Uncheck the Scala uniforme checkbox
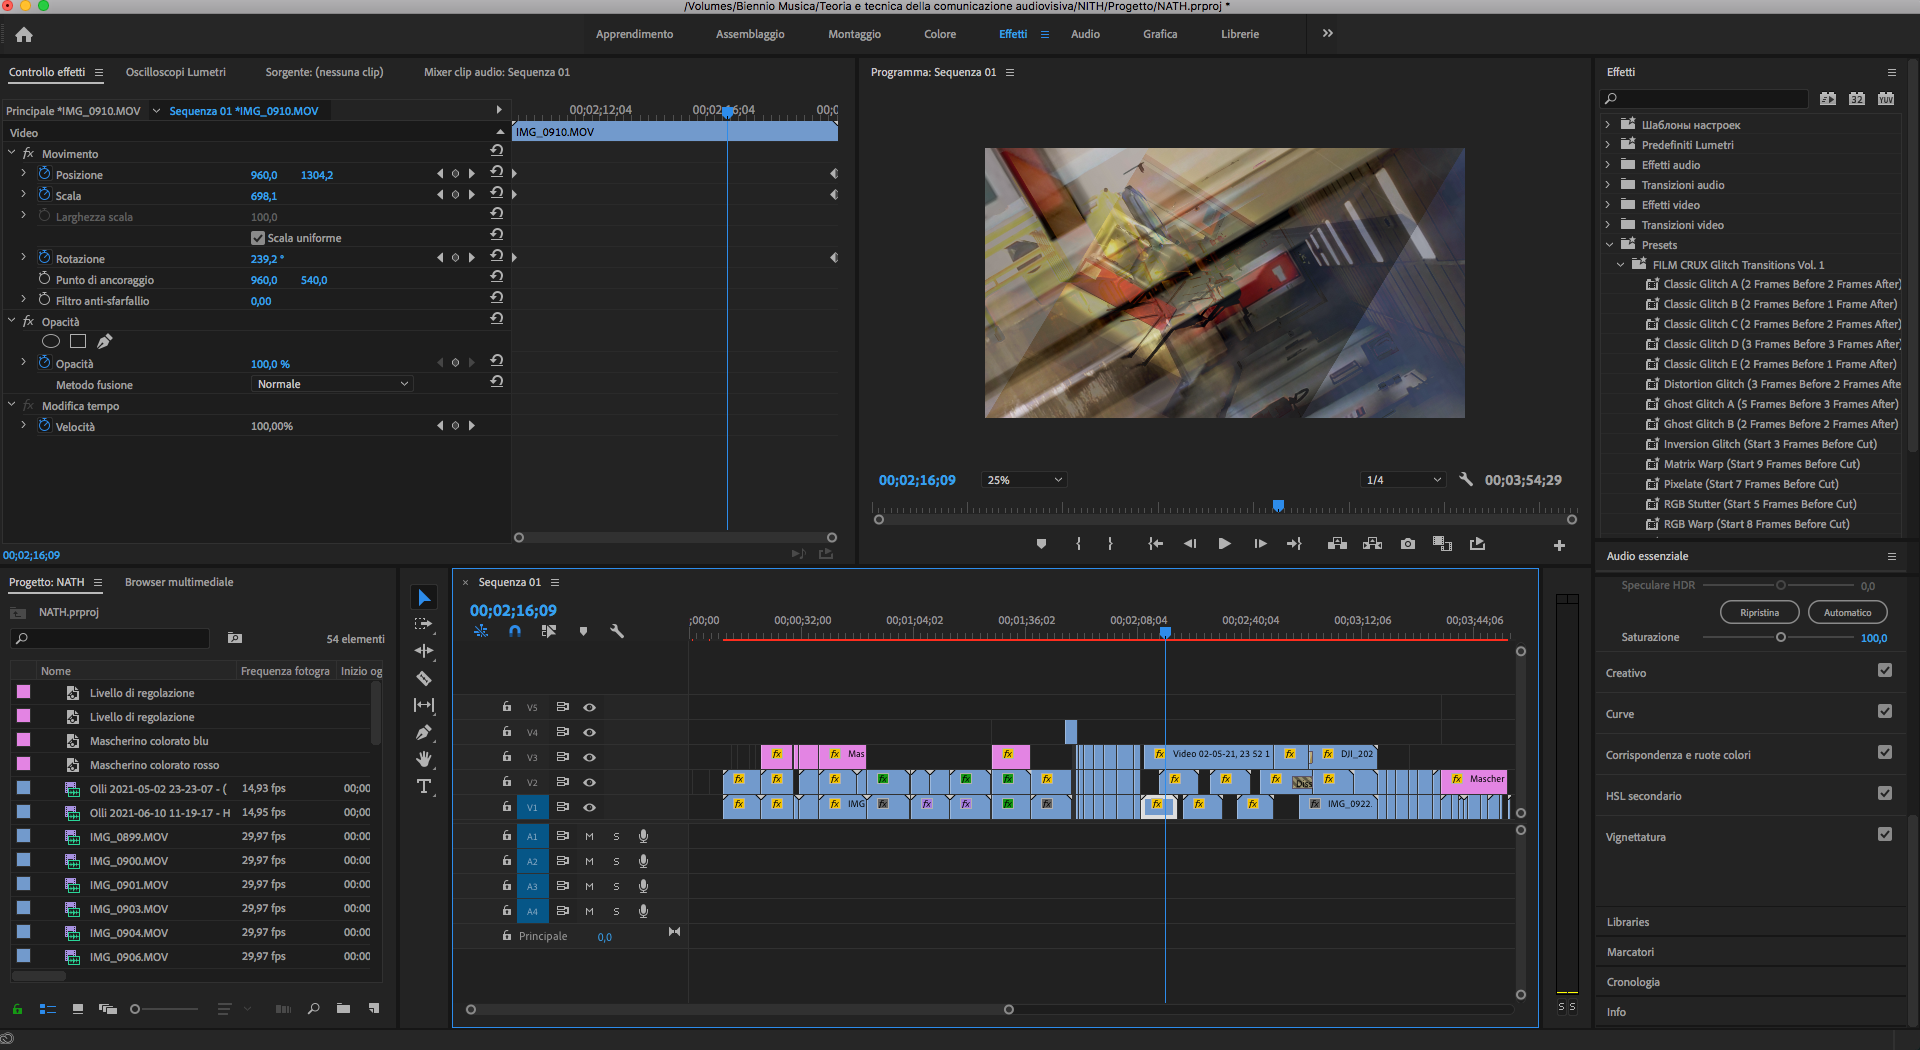The height and width of the screenshot is (1050, 1920). pos(258,238)
